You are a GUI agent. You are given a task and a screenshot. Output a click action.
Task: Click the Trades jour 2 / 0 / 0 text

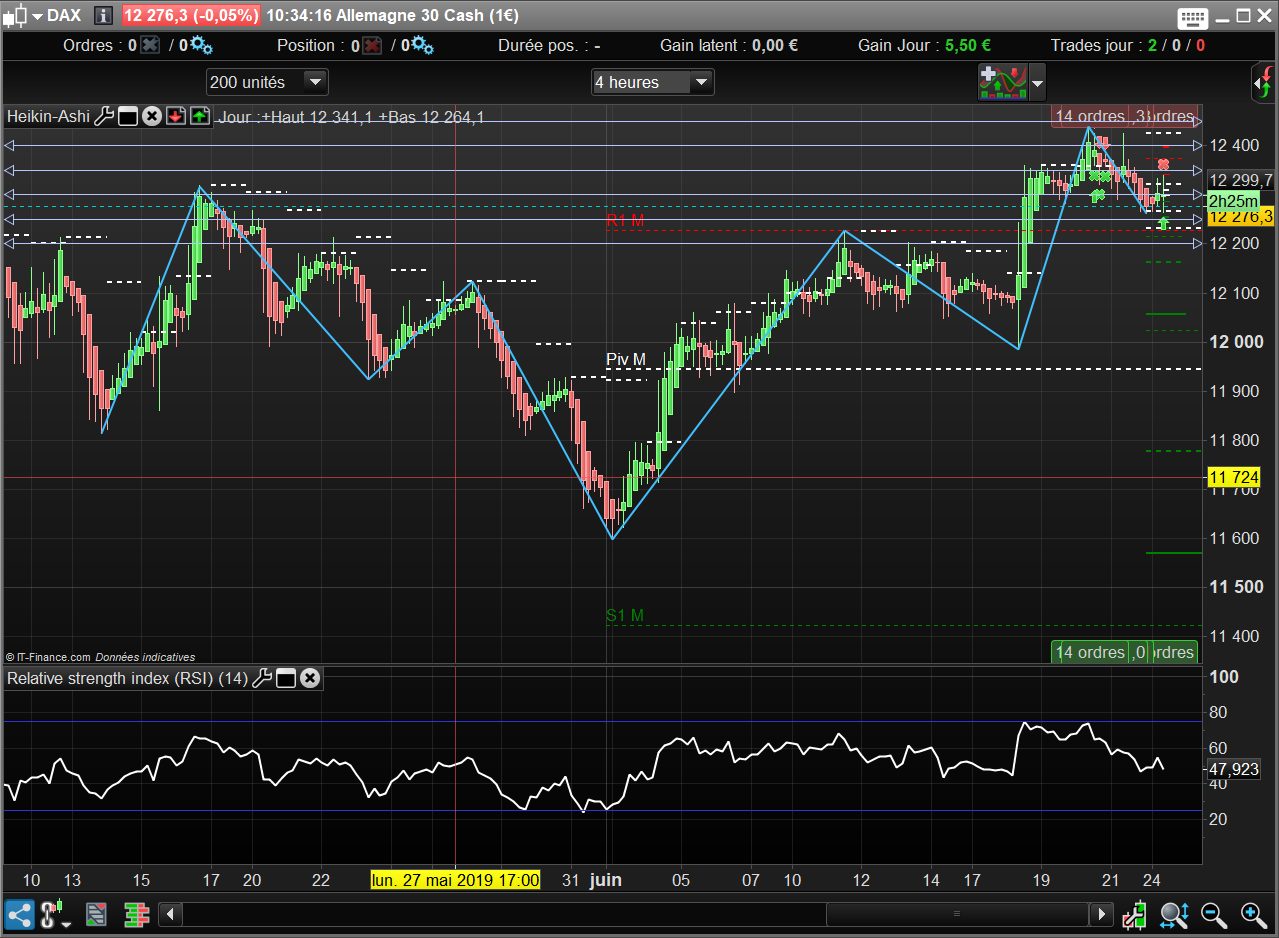tap(1127, 45)
